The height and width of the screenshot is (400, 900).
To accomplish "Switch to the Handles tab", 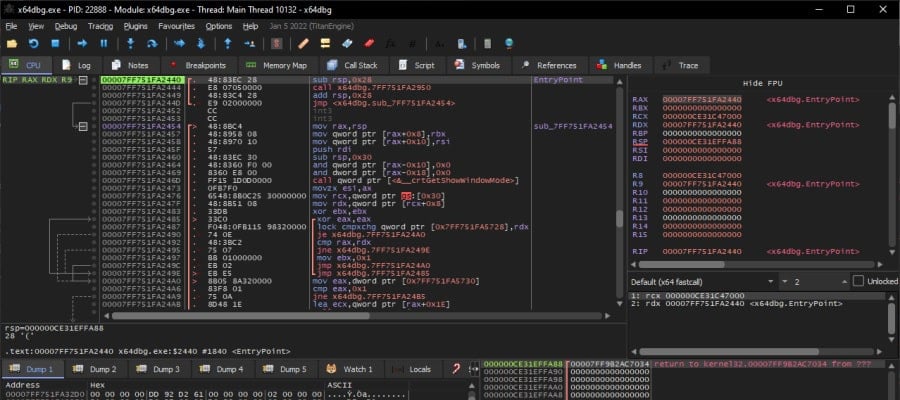I will 619,65.
